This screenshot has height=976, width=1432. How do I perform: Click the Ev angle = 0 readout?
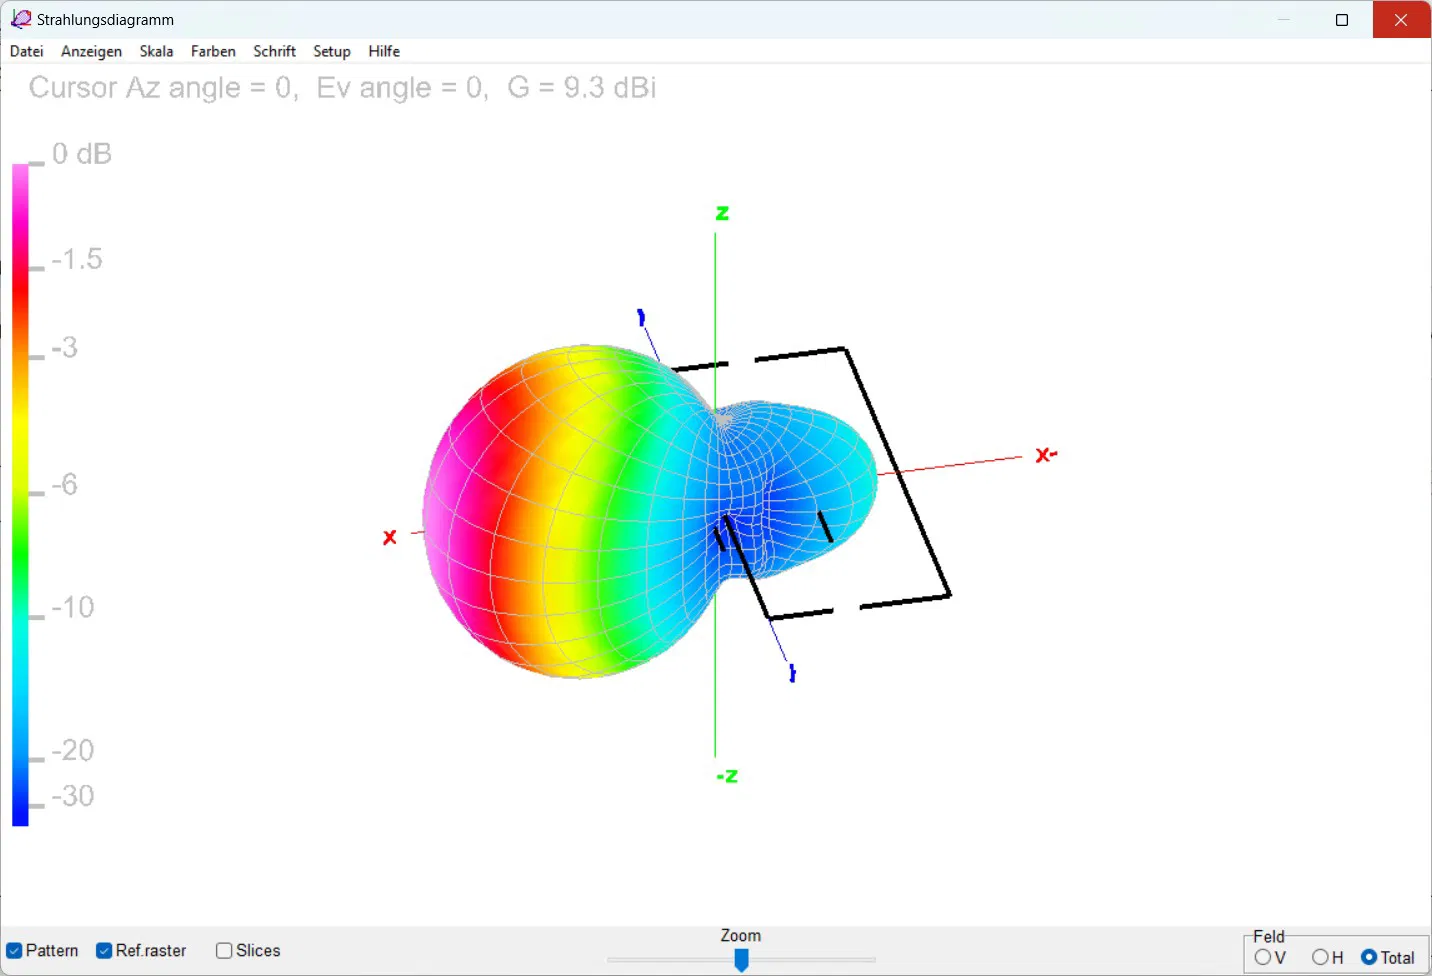tap(402, 88)
